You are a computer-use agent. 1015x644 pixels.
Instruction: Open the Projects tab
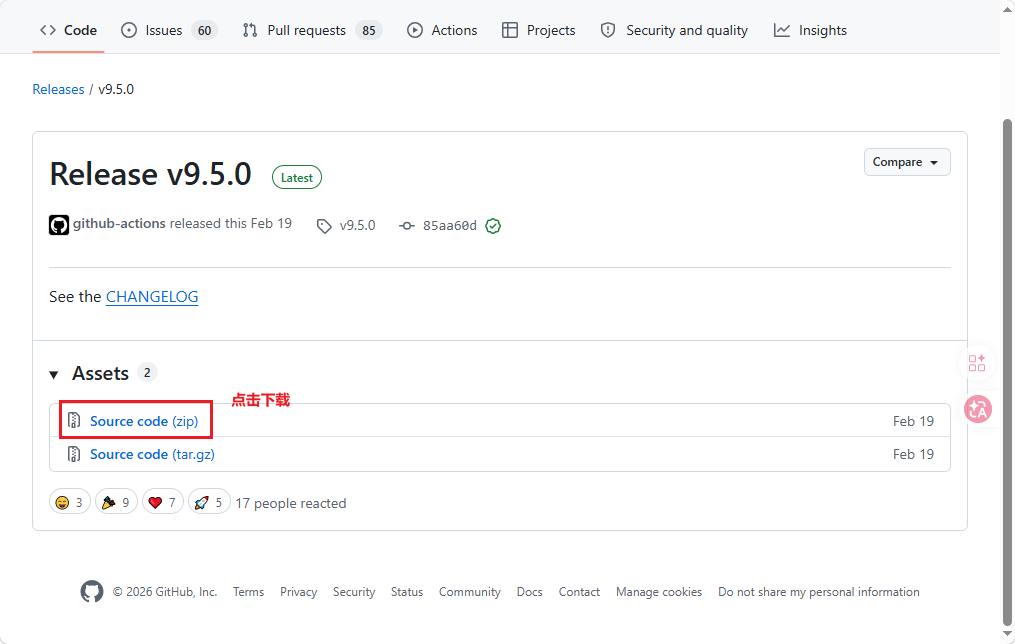click(x=539, y=30)
